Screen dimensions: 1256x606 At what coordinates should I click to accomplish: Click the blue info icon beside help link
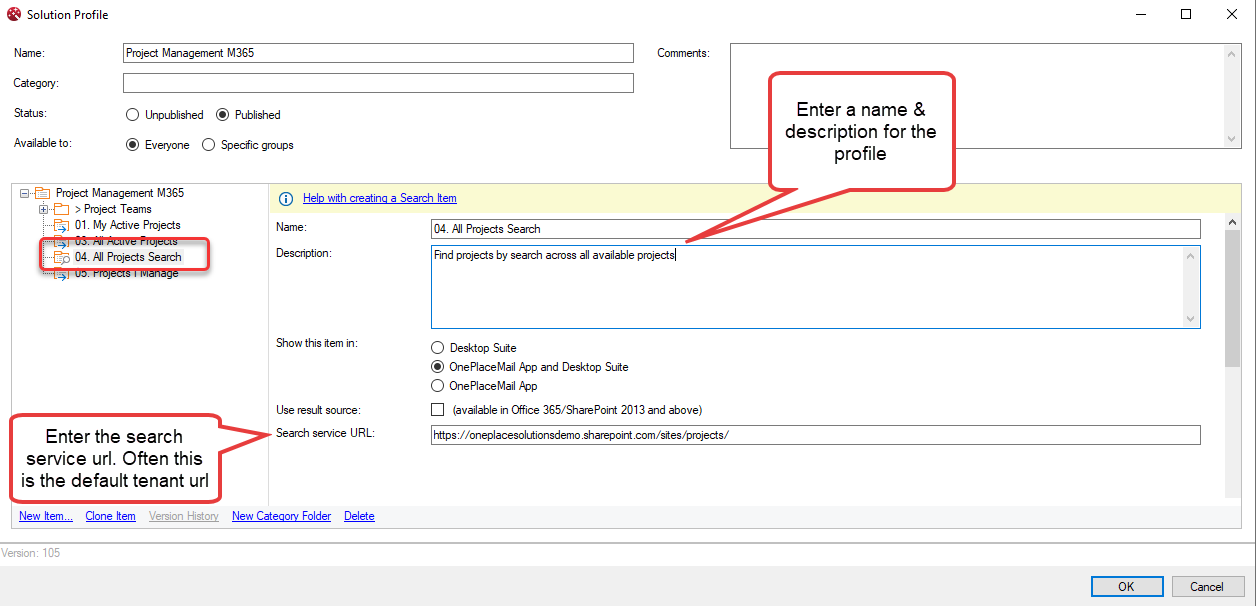click(286, 198)
